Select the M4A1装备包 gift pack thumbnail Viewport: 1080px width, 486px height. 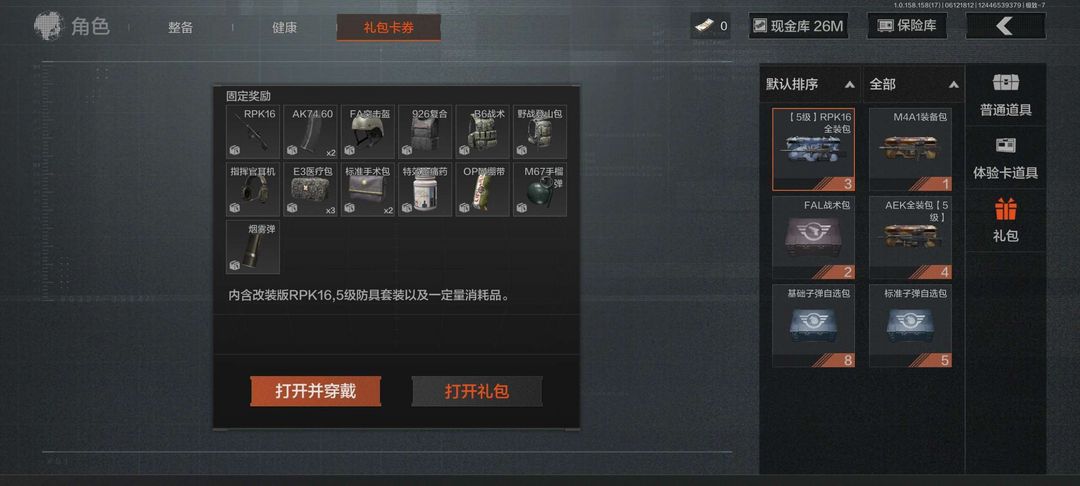click(x=911, y=149)
